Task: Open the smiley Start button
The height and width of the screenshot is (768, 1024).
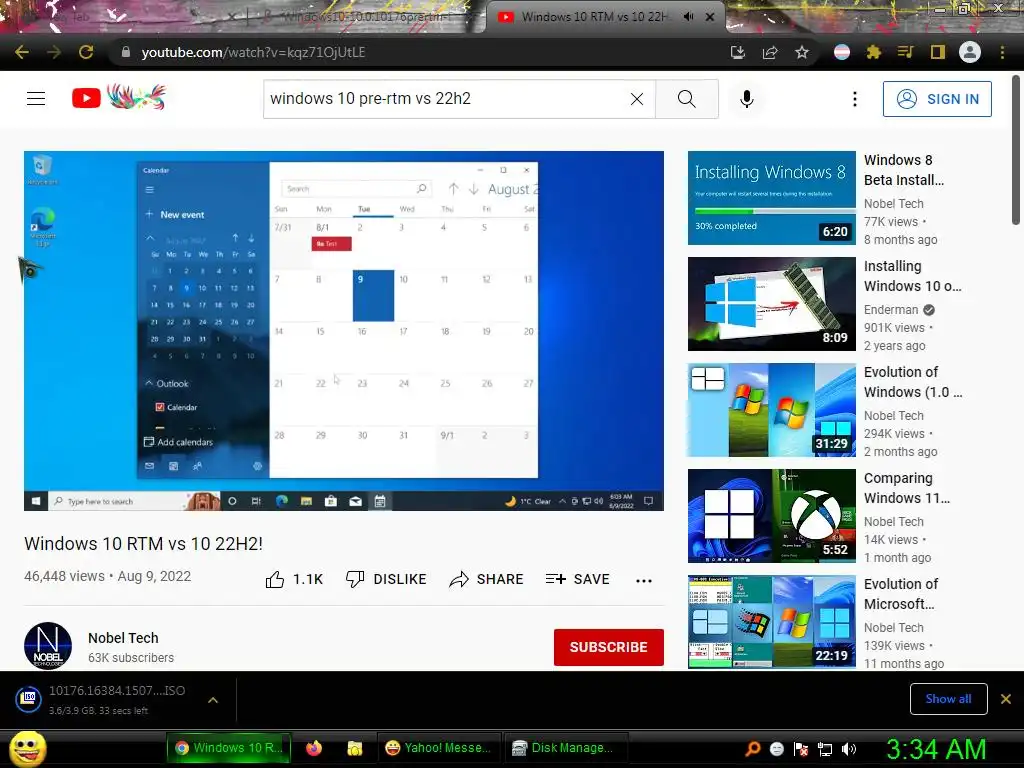Action: [28, 748]
